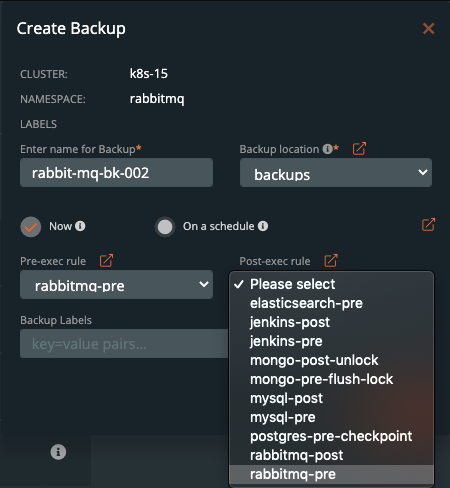Screen dimensions: 450x488
Task: Open external link icon beside Post-exec rule
Action: (331, 261)
